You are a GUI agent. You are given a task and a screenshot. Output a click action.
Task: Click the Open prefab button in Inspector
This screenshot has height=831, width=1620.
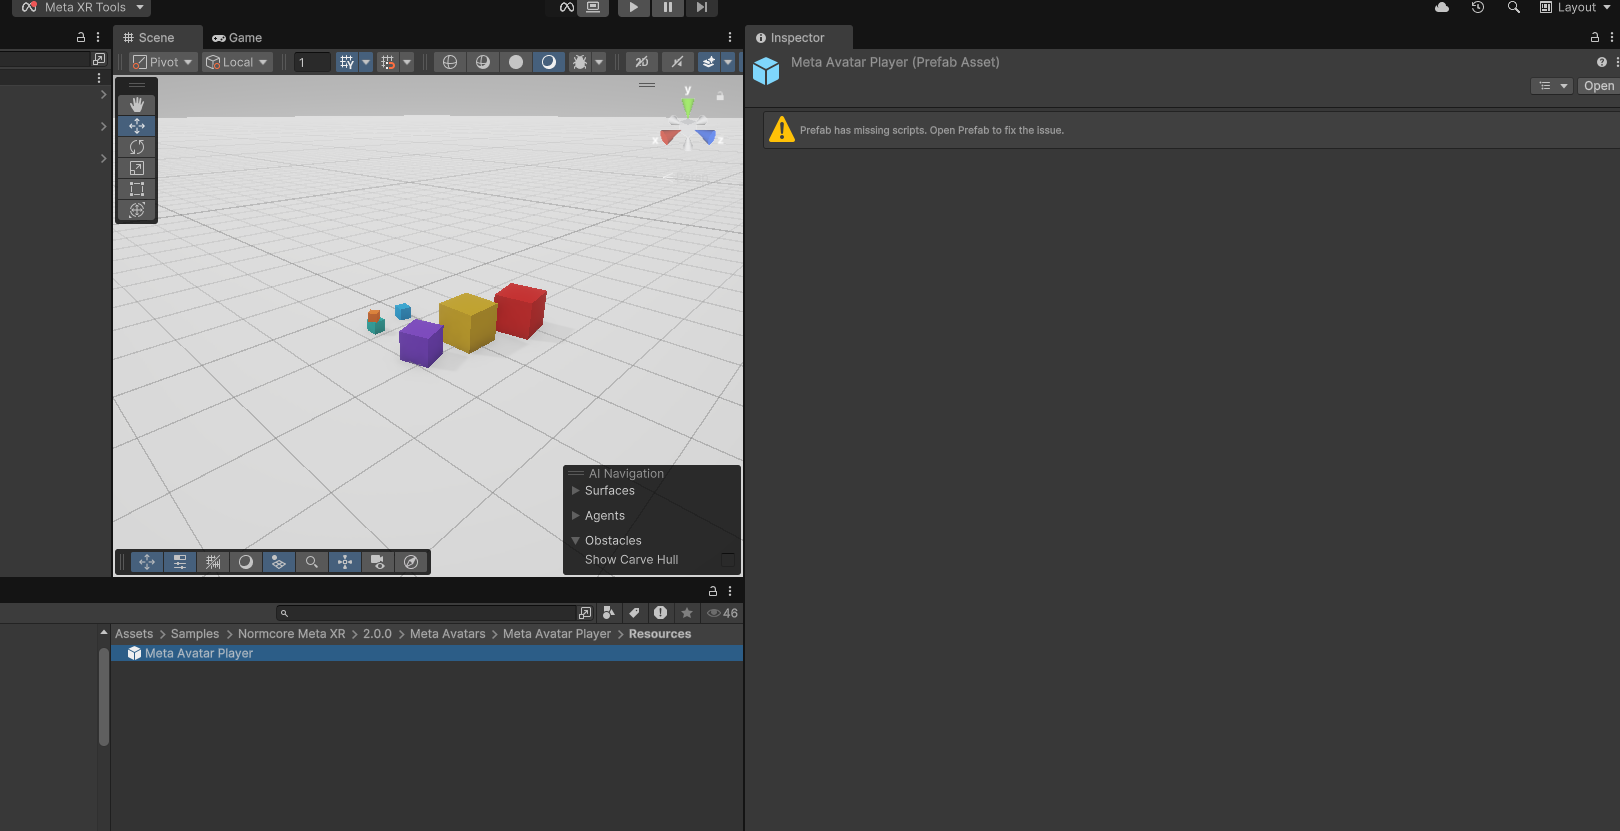1598,86
